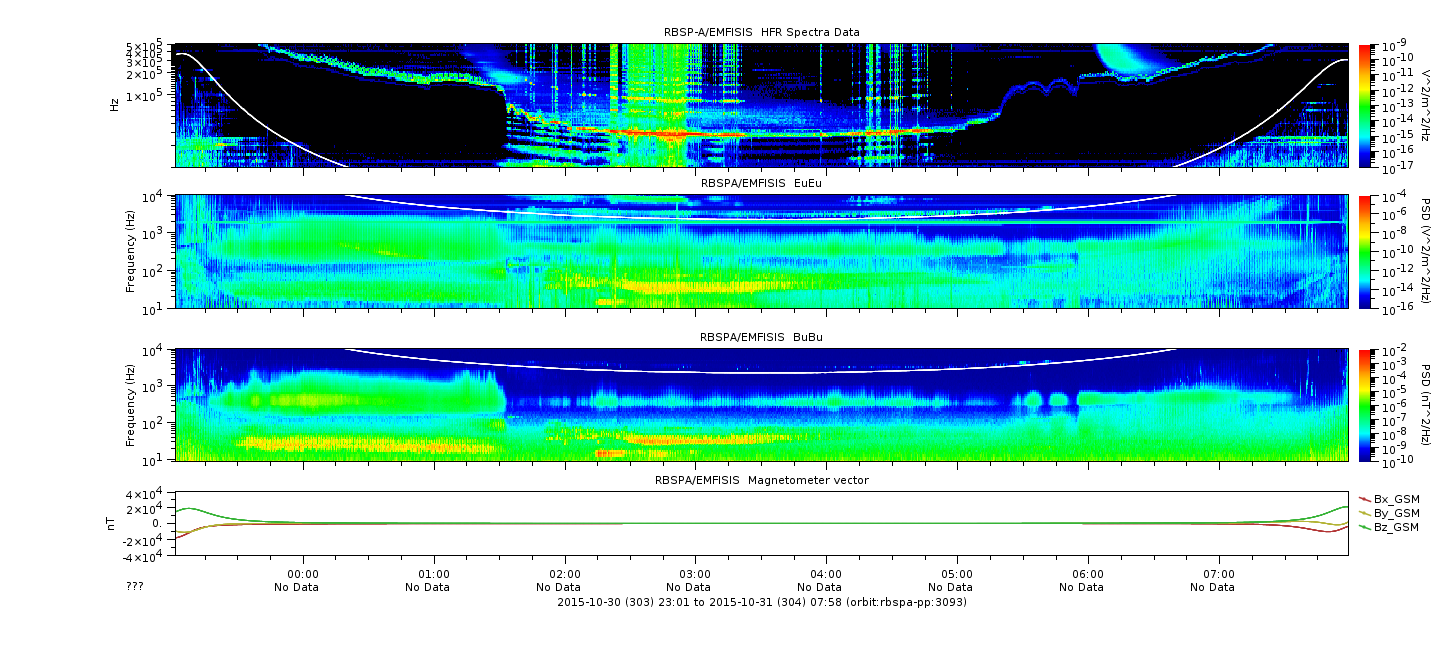Click the 05:00 time tick label
Screen dimensions: 1447x658
coord(957,574)
